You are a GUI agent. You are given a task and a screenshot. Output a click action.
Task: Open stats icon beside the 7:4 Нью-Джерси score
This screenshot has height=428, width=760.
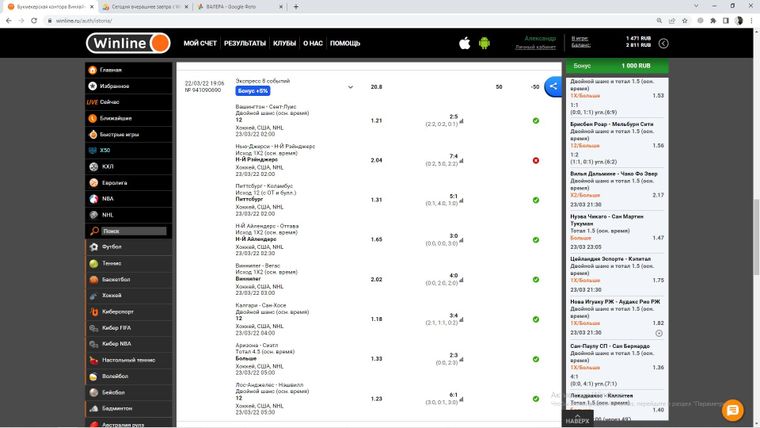pos(461,161)
